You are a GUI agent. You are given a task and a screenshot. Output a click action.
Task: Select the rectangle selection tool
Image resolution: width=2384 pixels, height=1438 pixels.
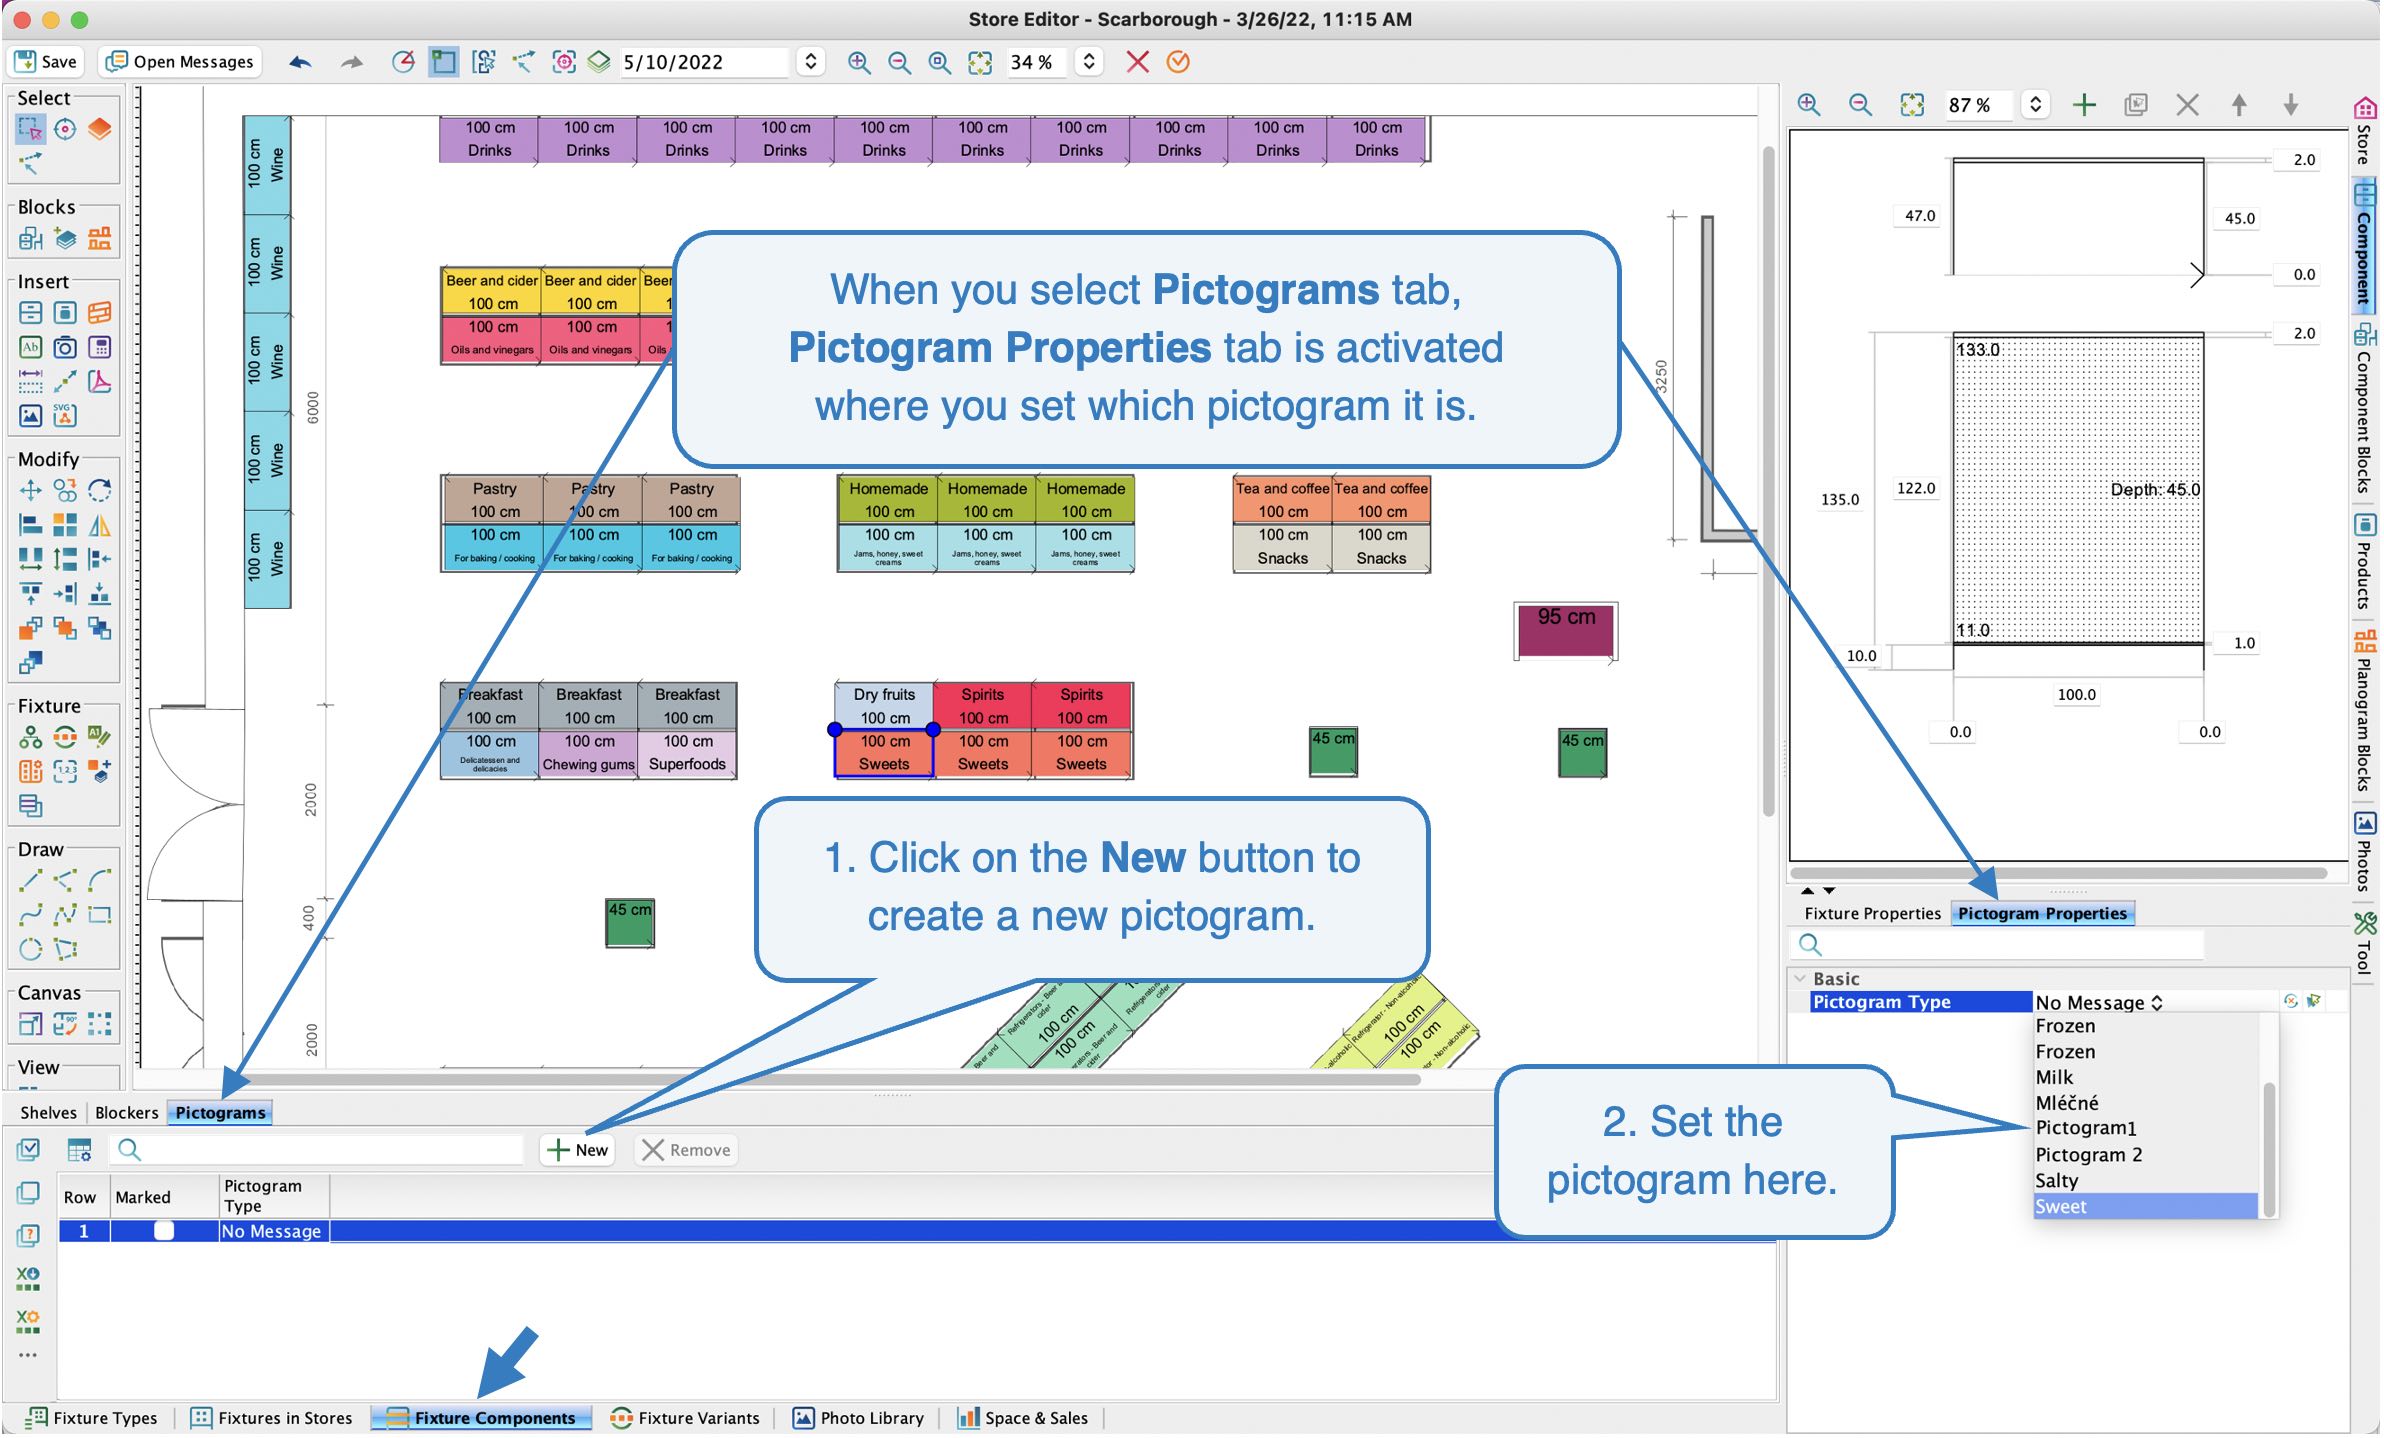tap(30, 129)
